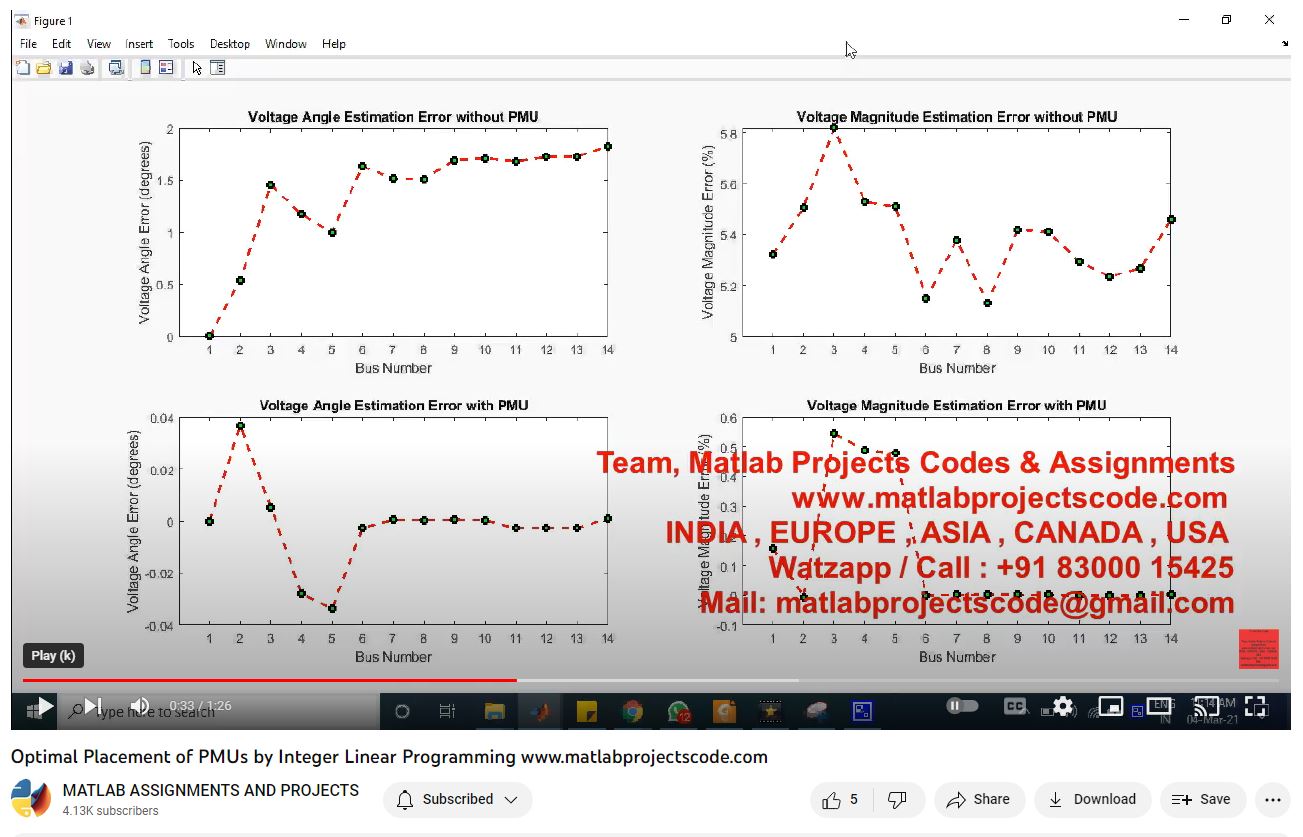
Task: Click the Cortana circle icon in the taskbar
Action: pyautogui.click(x=402, y=711)
